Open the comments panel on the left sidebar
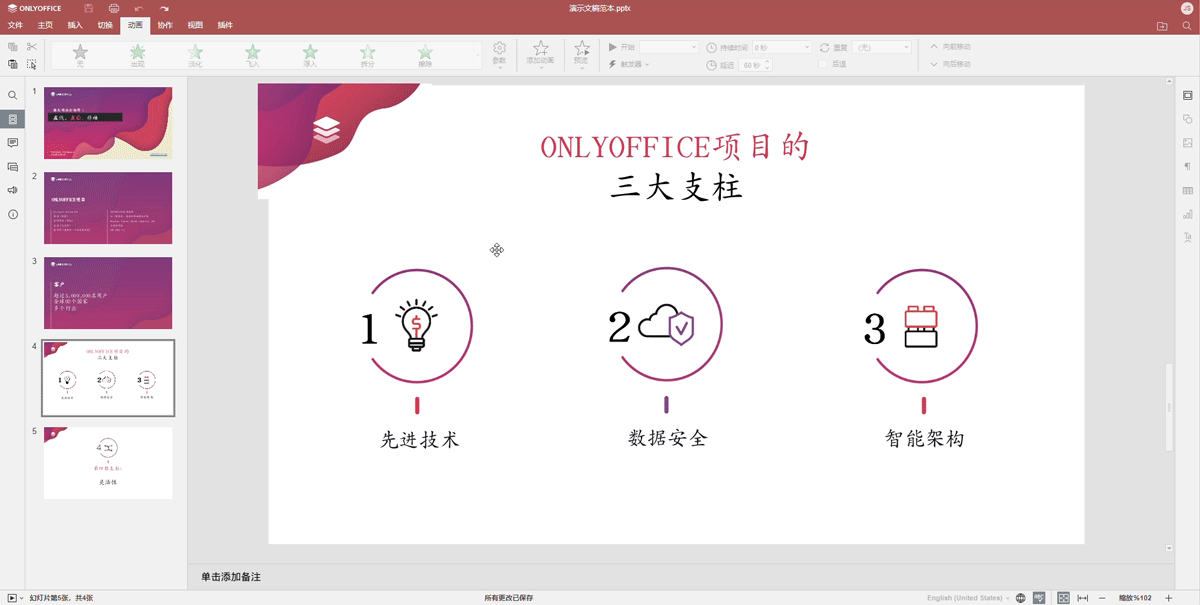 [x=13, y=144]
